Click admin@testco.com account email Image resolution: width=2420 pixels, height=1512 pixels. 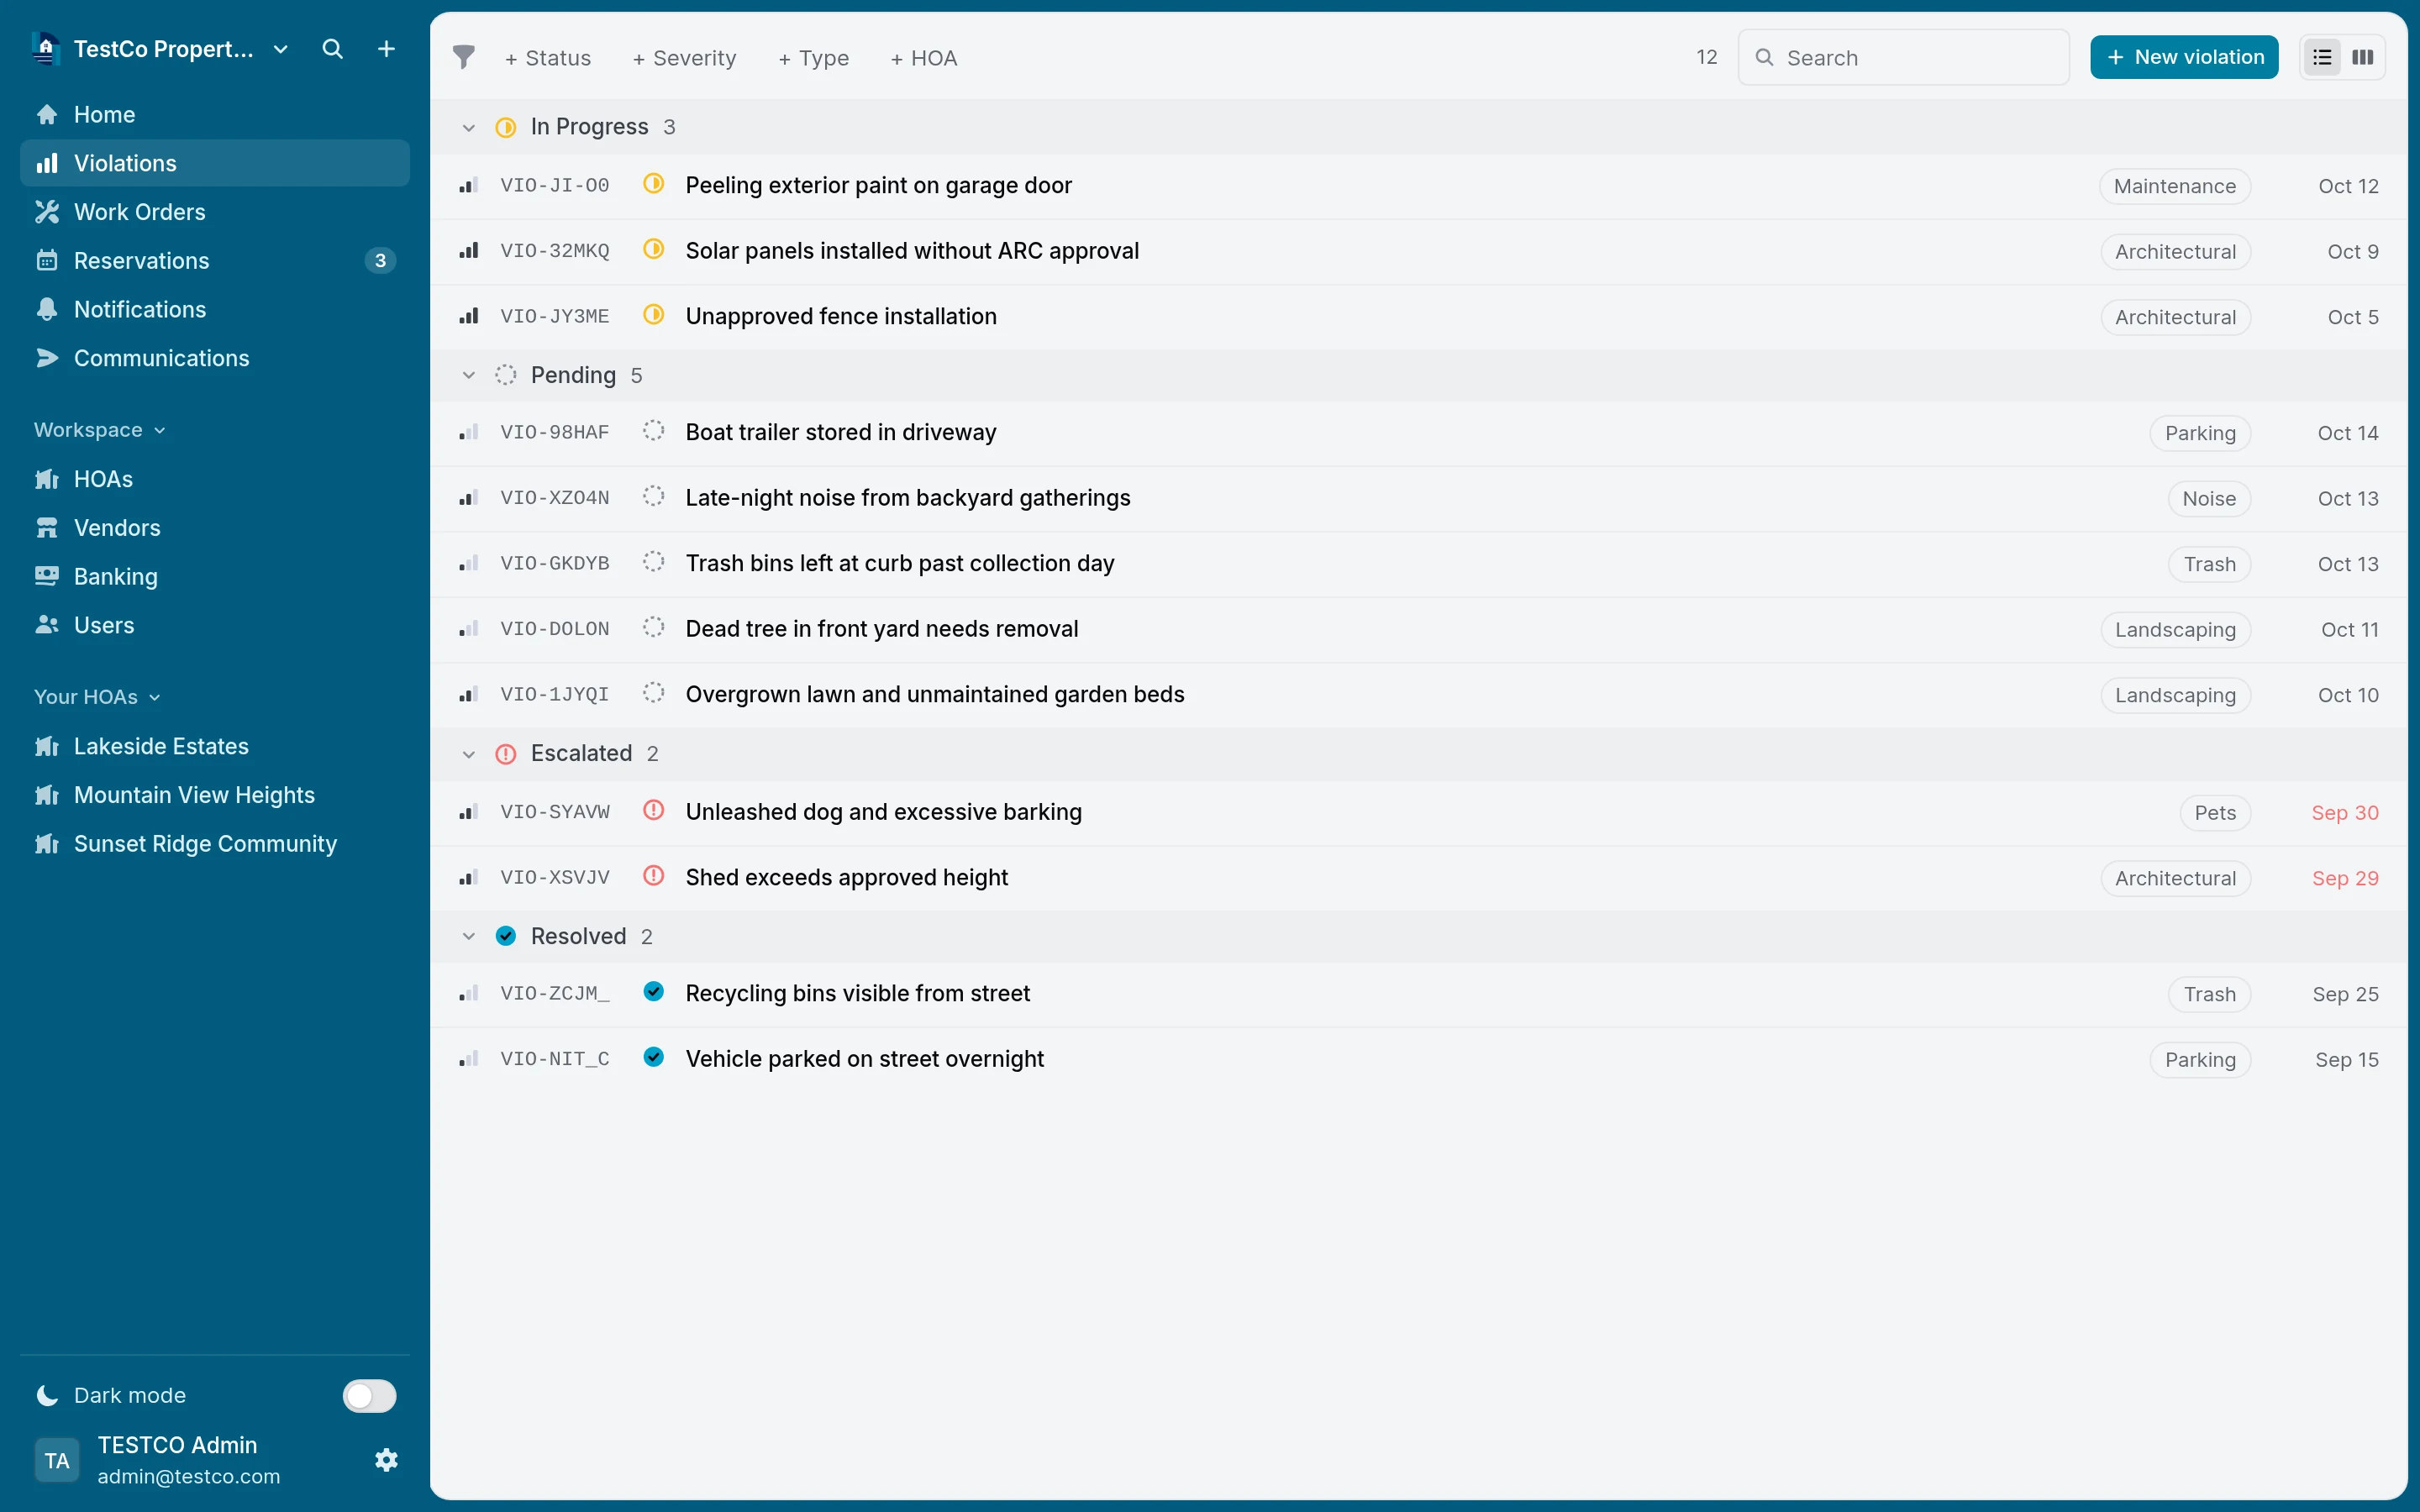tap(189, 1476)
